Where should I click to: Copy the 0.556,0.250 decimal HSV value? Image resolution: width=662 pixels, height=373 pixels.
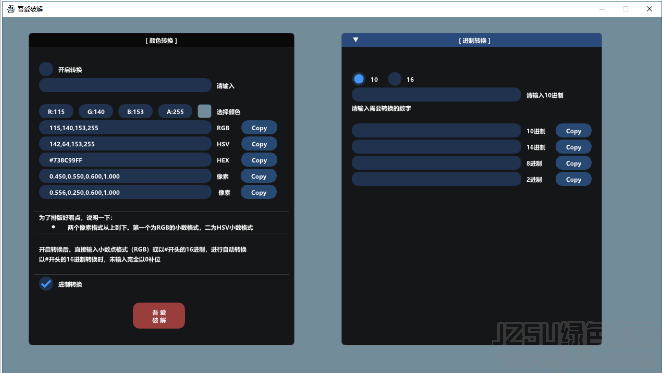(x=259, y=192)
